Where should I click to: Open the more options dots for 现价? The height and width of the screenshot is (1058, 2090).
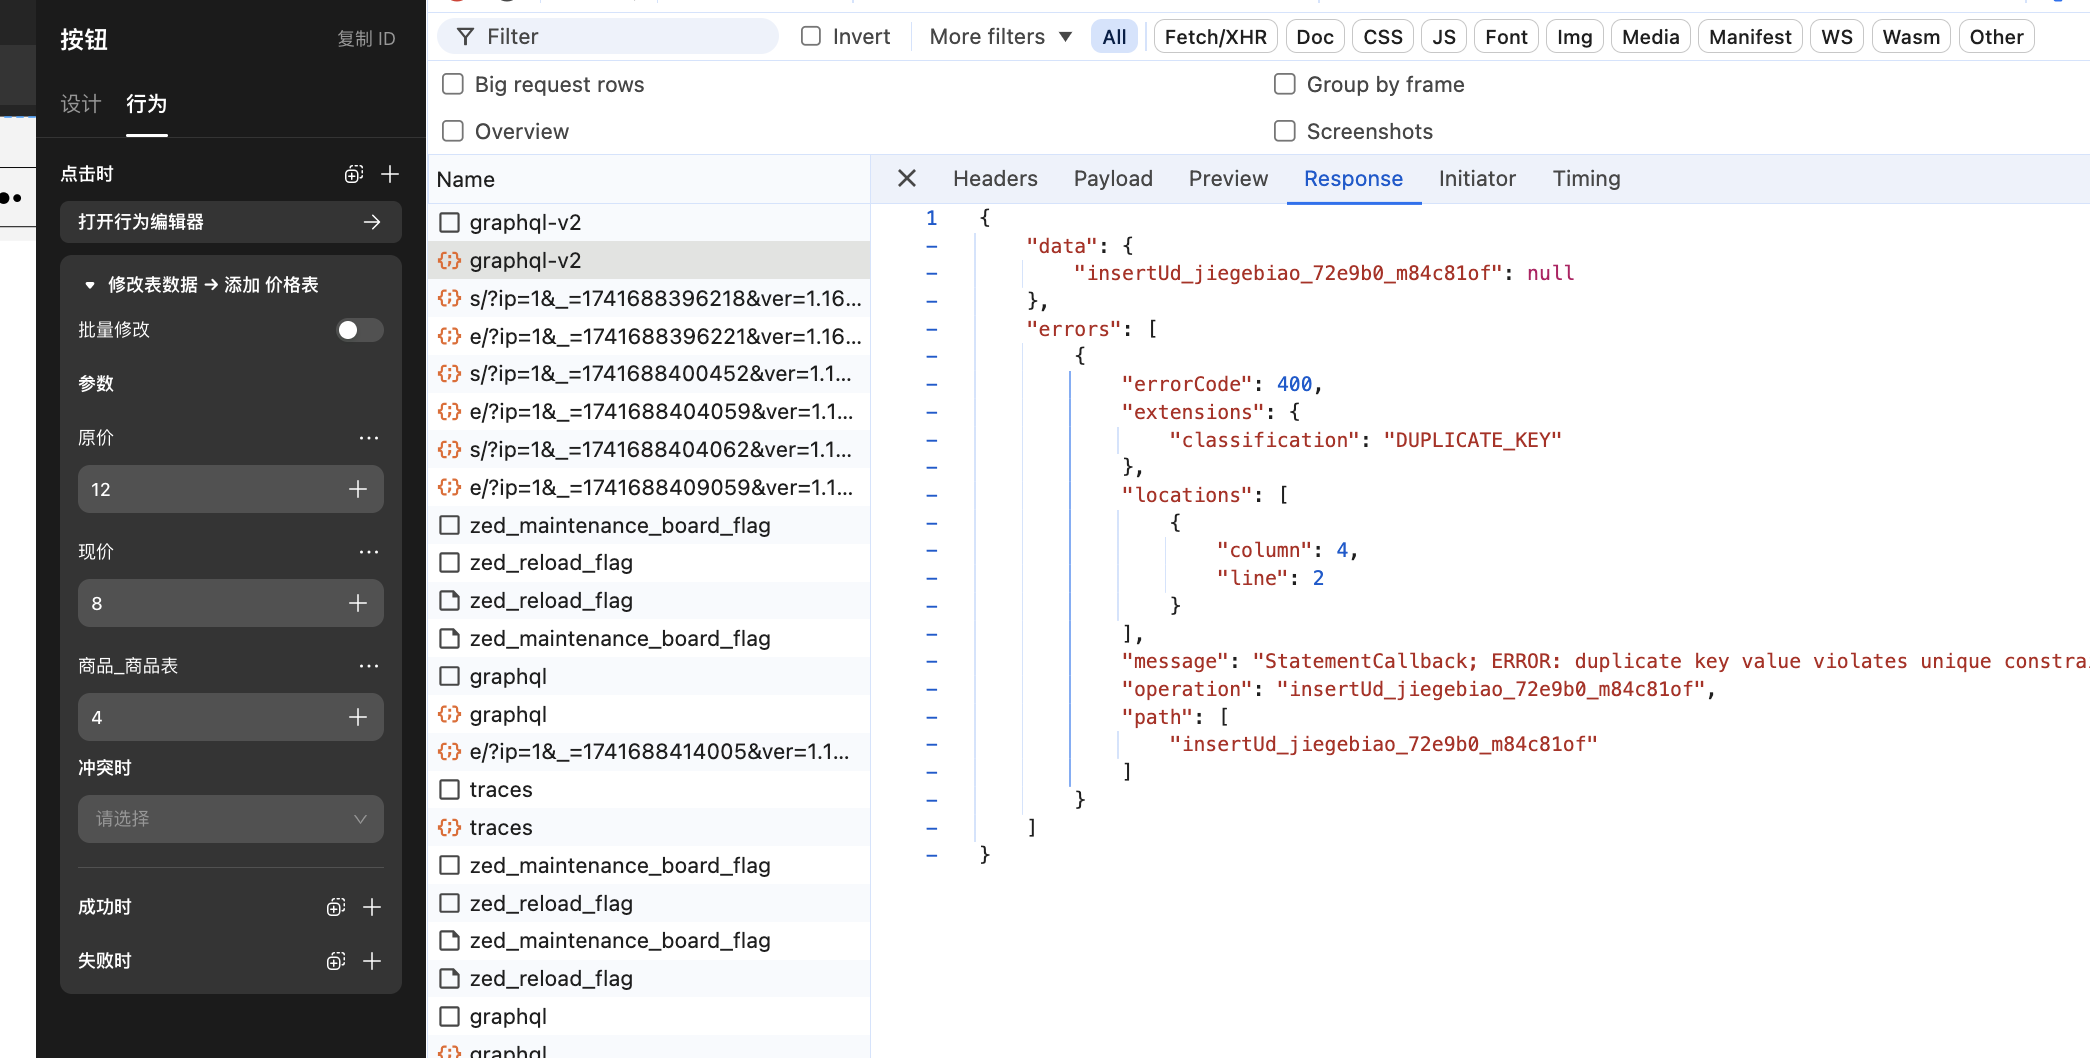(369, 552)
